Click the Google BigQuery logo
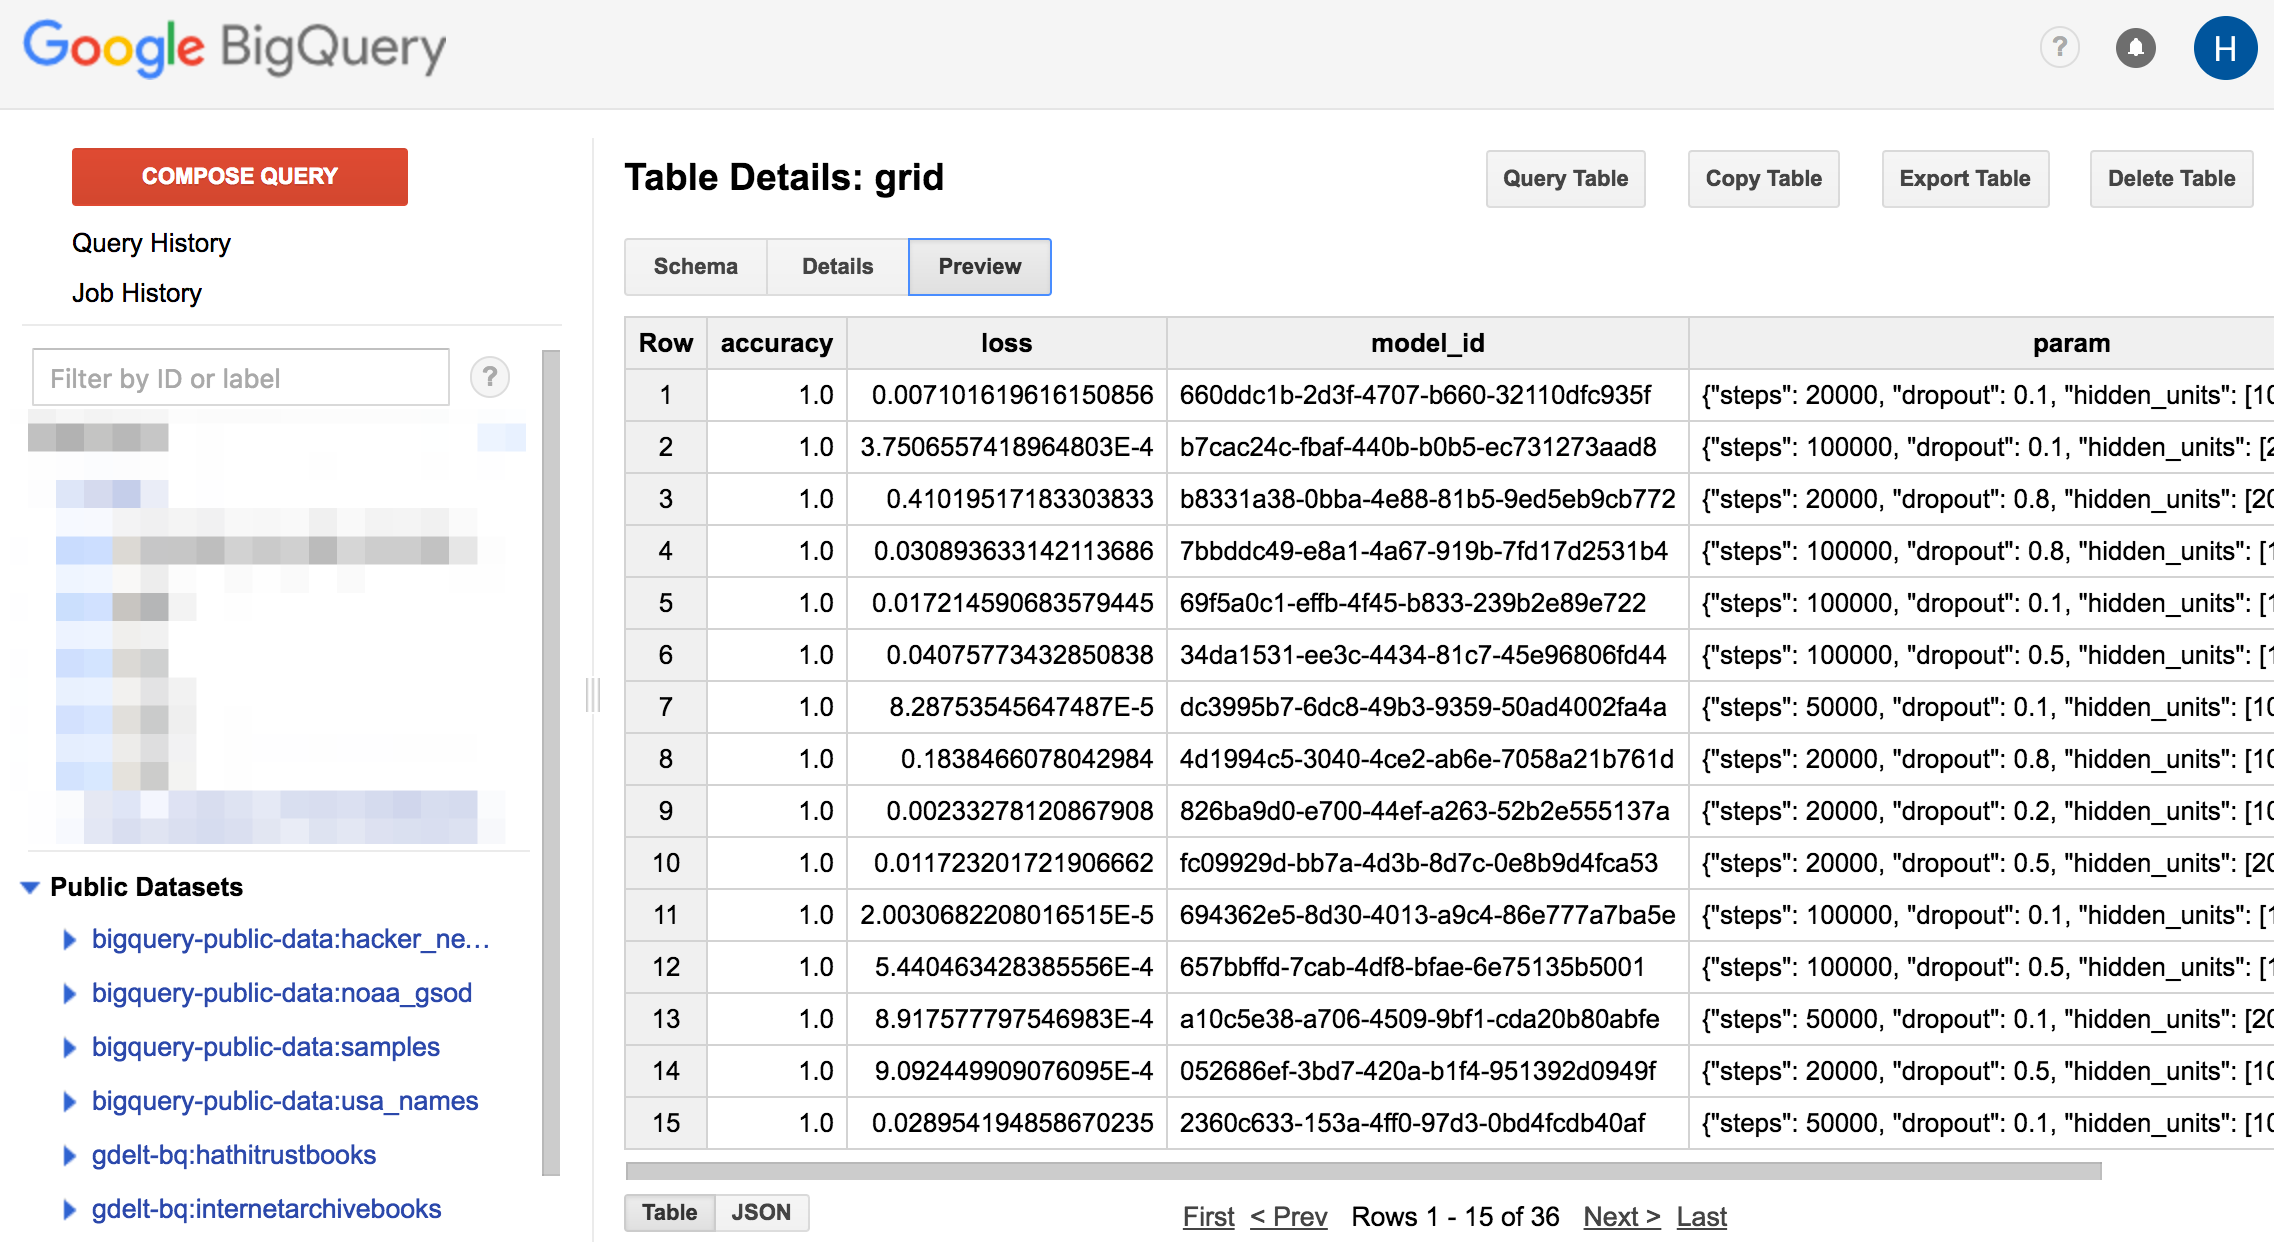This screenshot has height=1242, width=2274. tap(235, 47)
